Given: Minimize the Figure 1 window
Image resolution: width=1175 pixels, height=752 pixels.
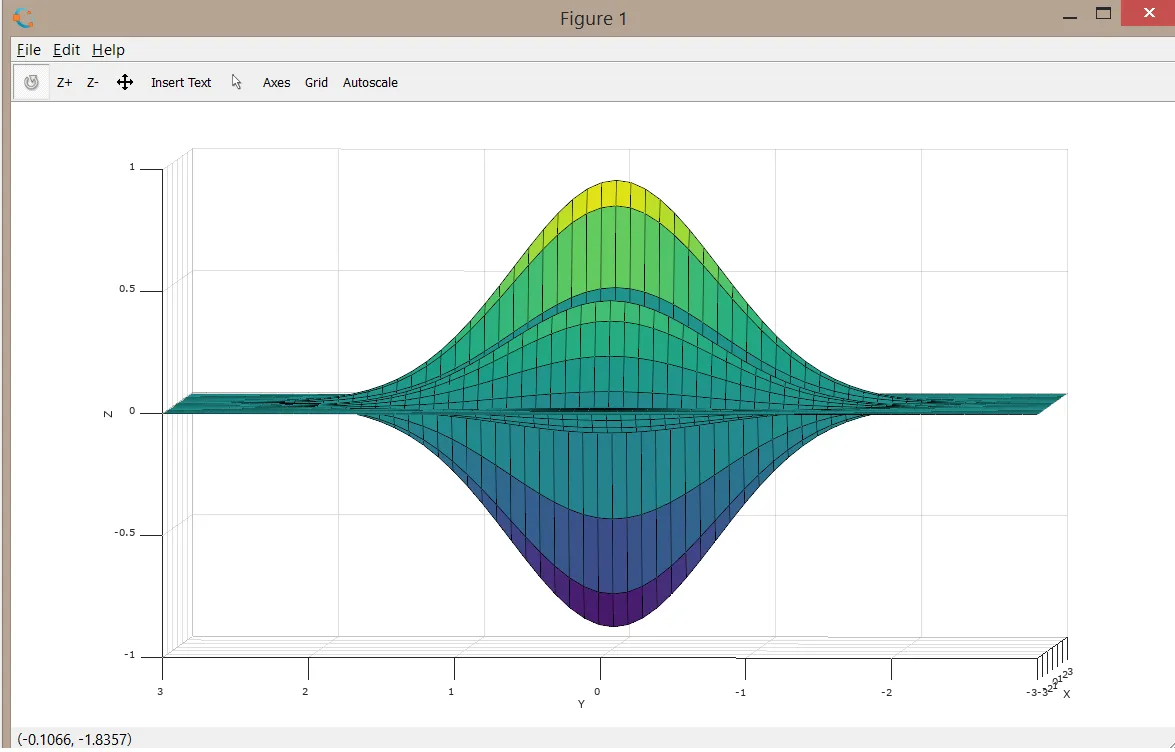Looking at the screenshot, I should [x=1070, y=15].
